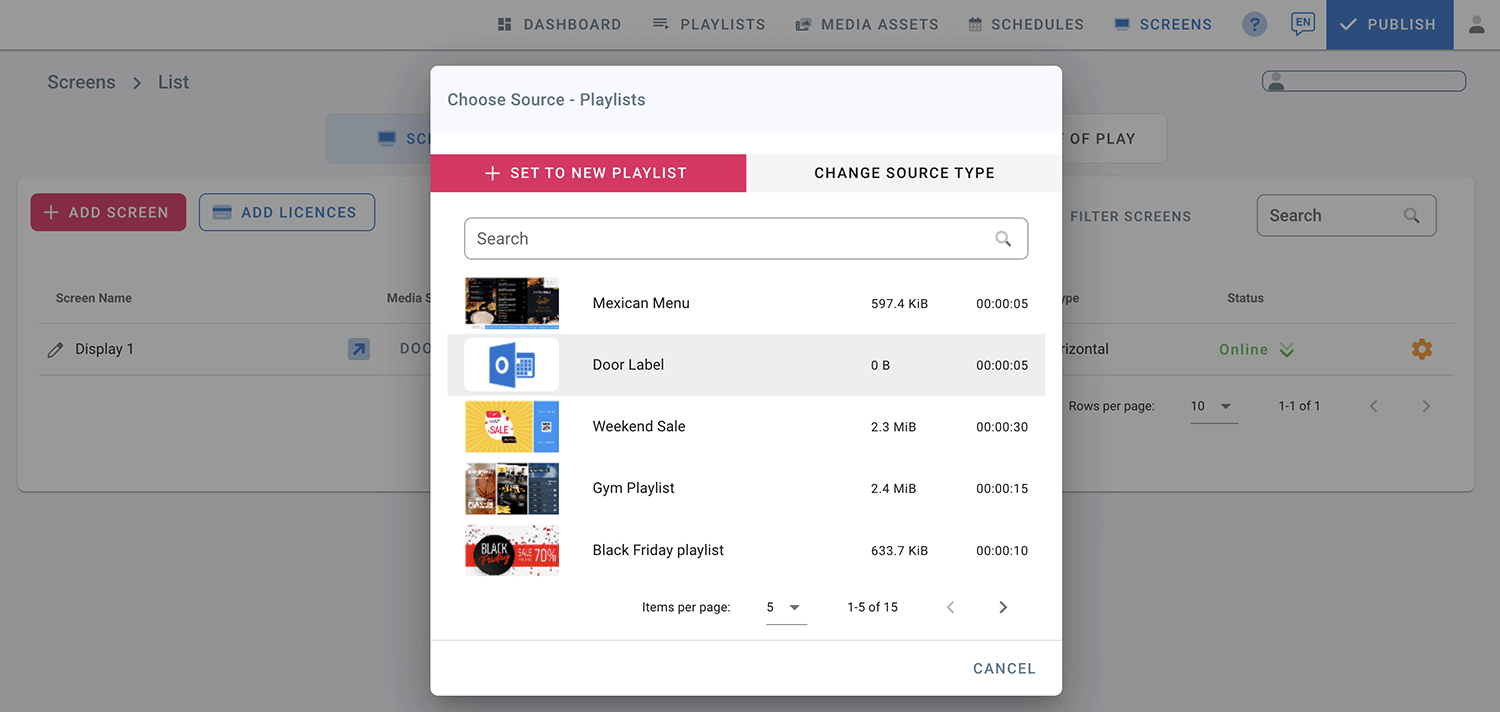The height and width of the screenshot is (712, 1500).
Task: Select the Weekend Sale playlist thumbnail
Action: pyautogui.click(x=512, y=427)
